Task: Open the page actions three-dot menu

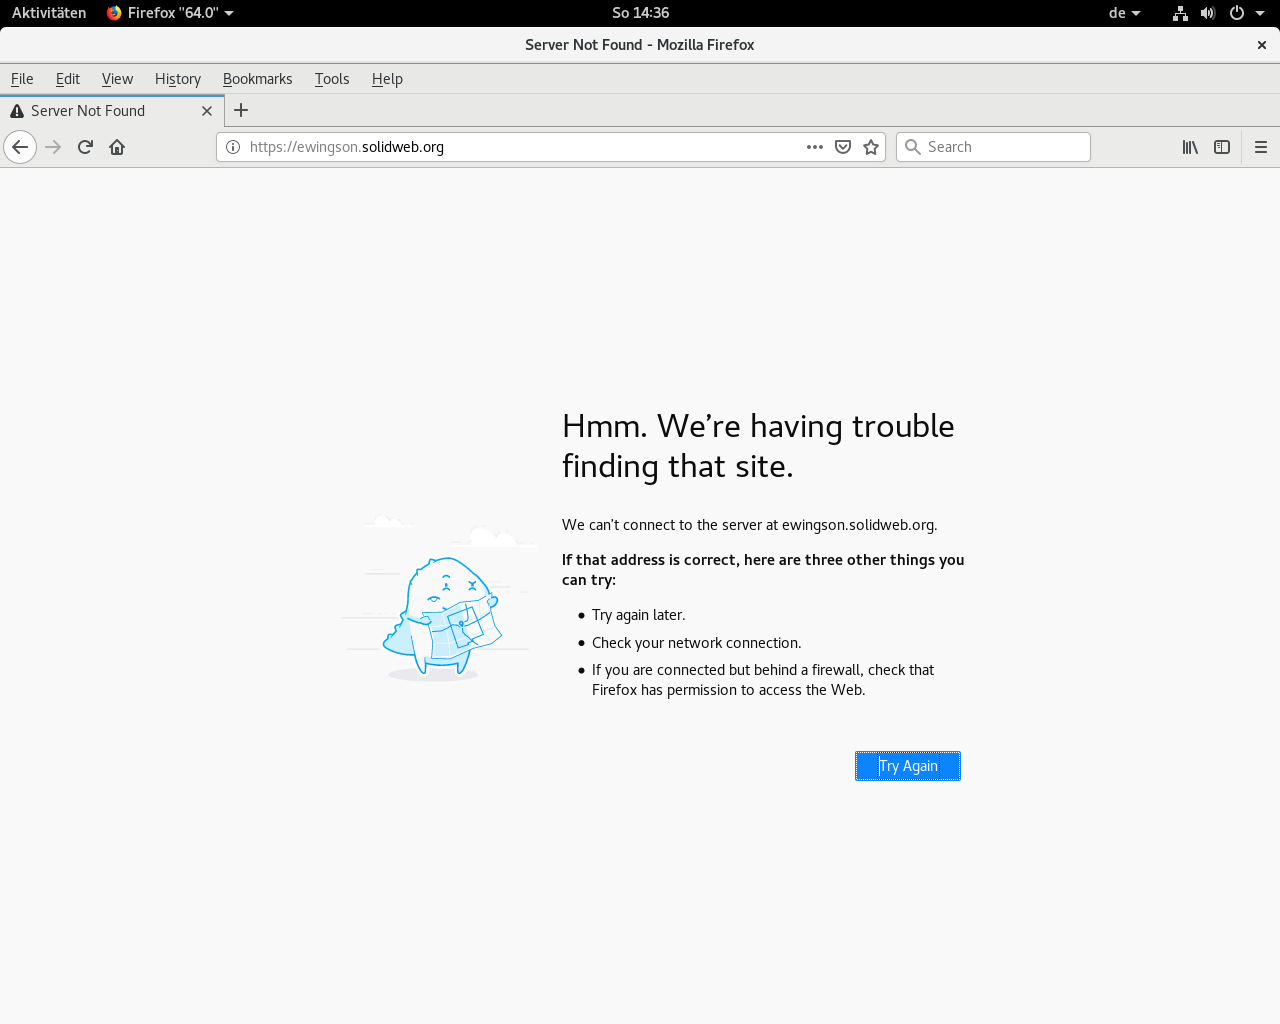Action: click(x=815, y=147)
